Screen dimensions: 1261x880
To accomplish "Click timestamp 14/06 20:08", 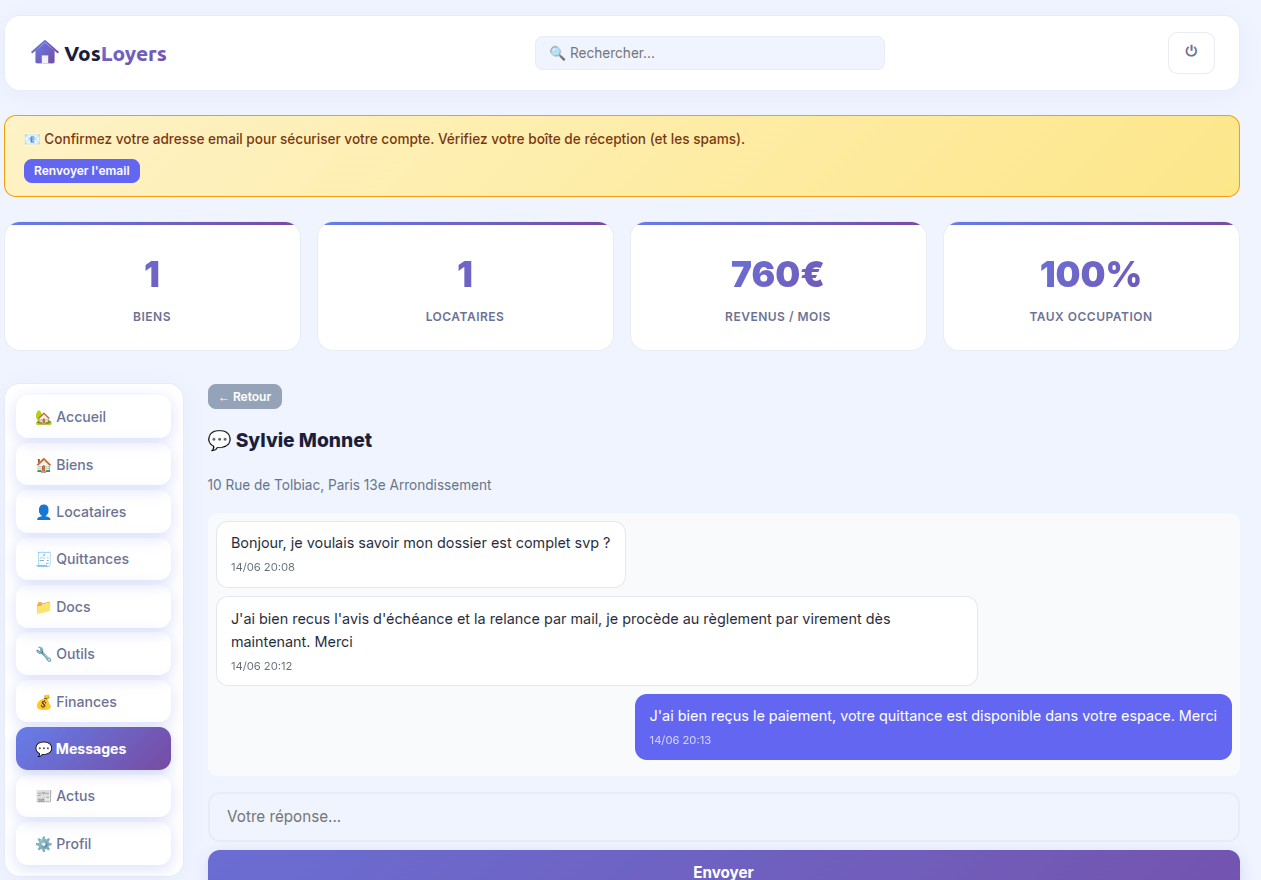I will tap(263, 567).
